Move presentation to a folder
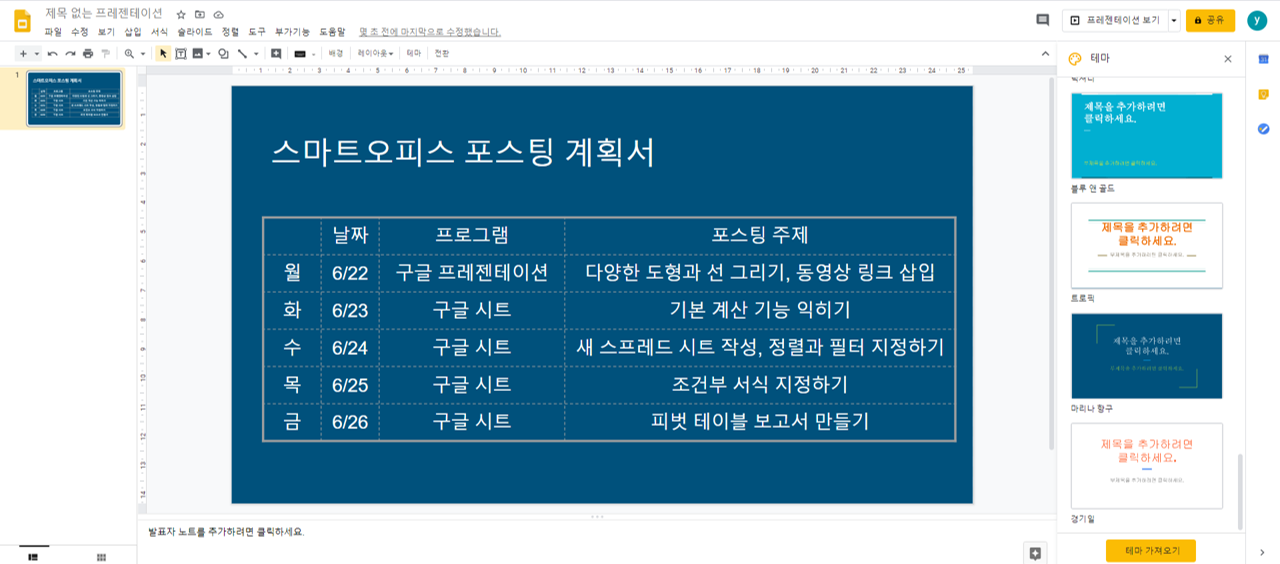1280x564 pixels. (x=200, y=15)
